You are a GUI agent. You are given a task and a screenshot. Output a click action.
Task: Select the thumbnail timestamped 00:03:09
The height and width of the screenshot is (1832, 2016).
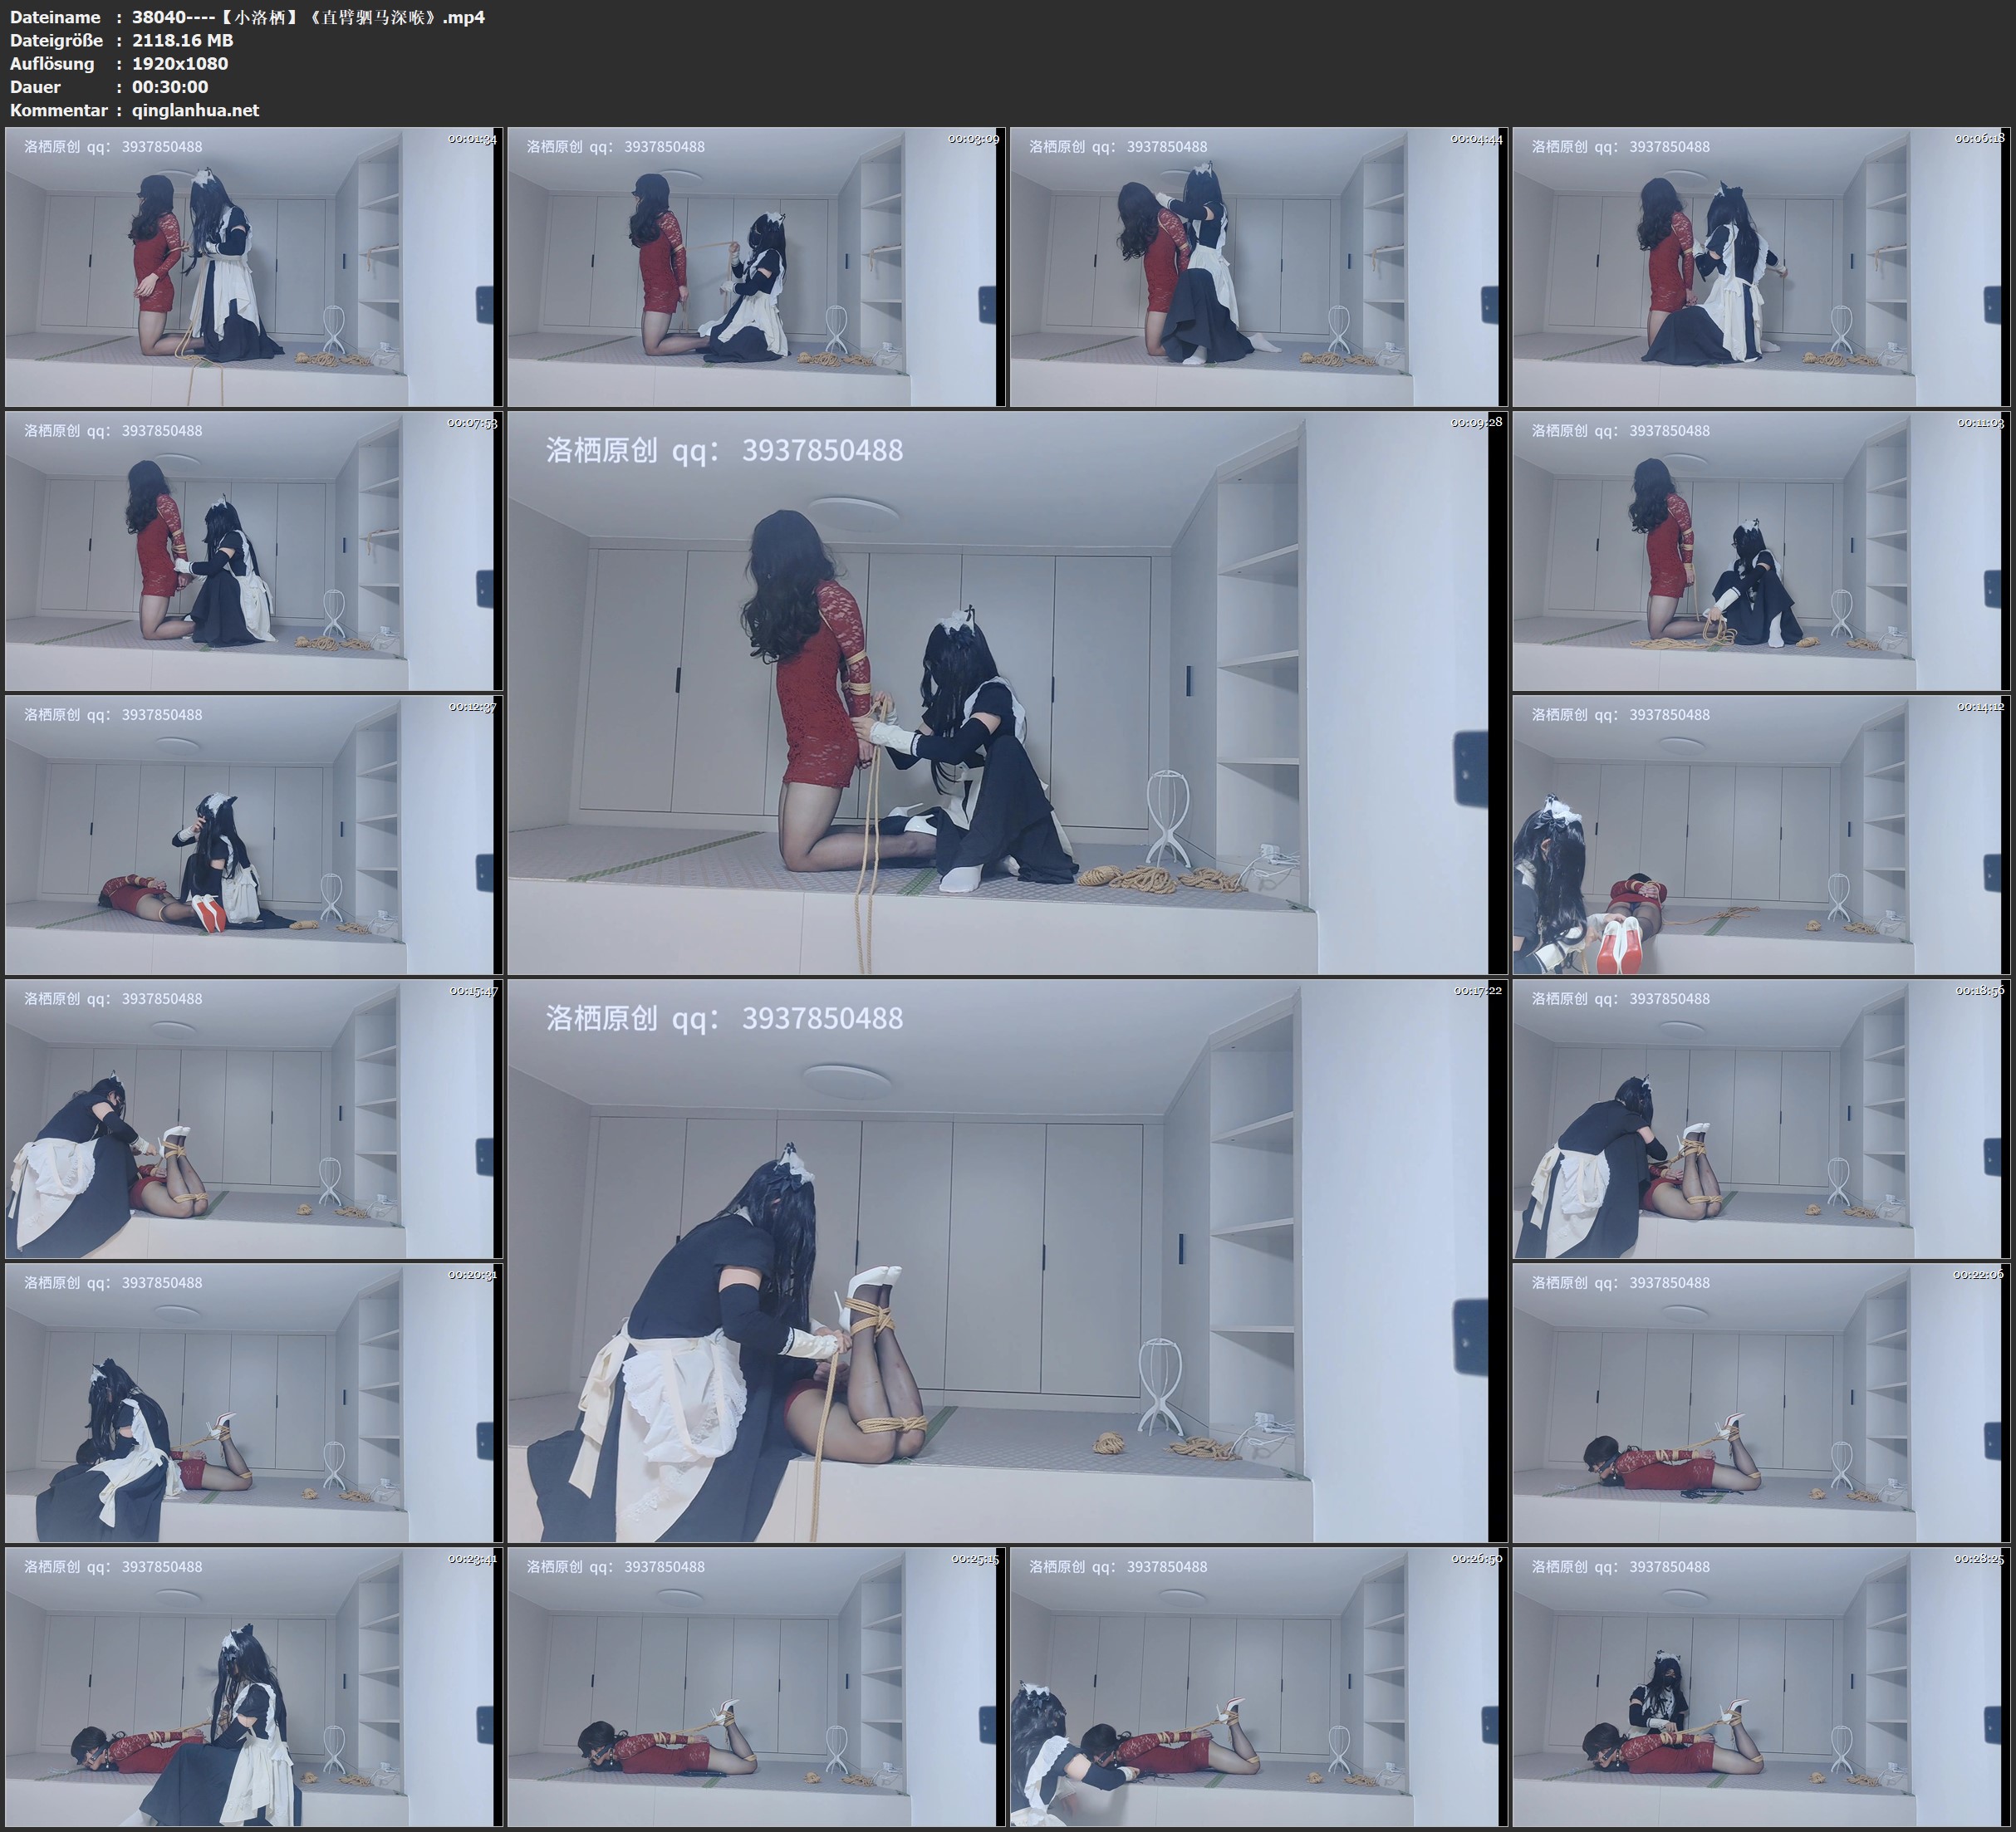click(x=754, y=267)
